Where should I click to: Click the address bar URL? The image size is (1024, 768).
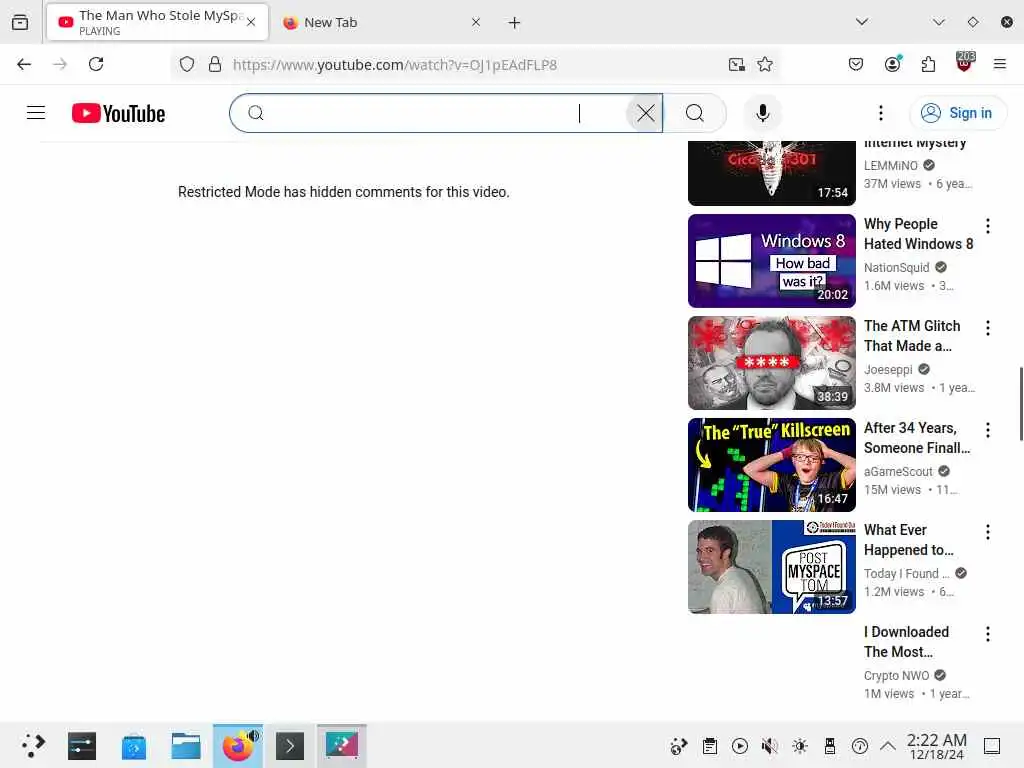[394, 65]
